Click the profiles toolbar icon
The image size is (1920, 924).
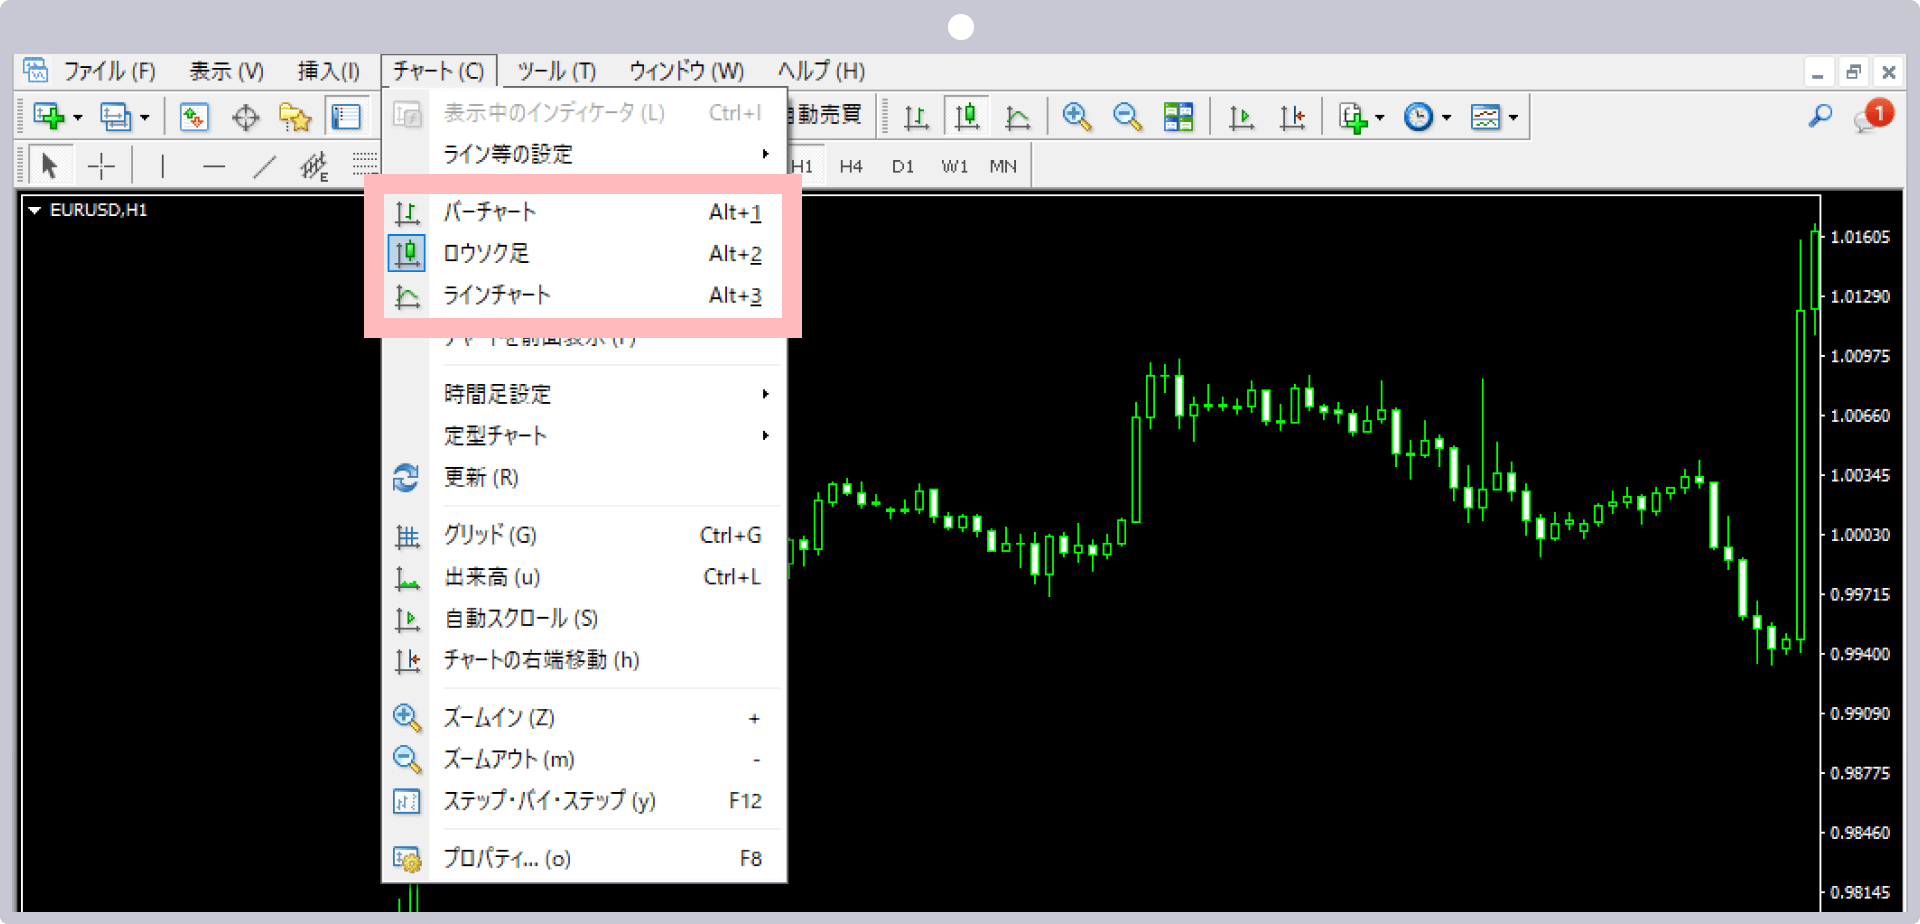pos(115,117)
